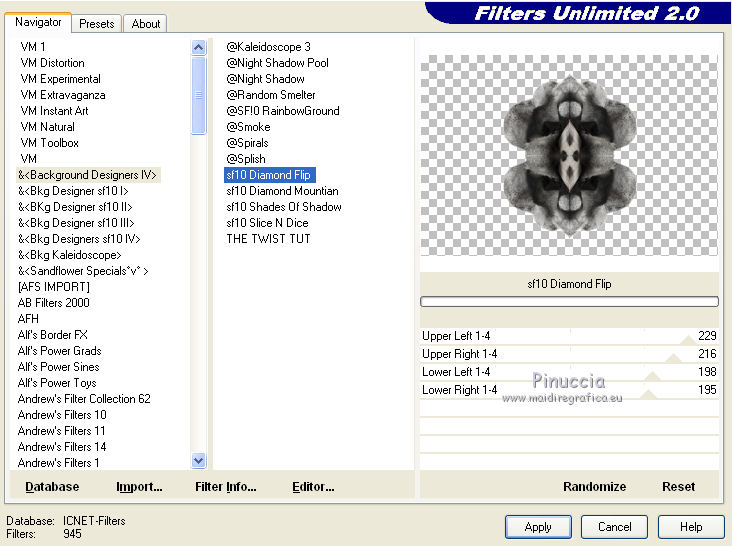Choose Andrew's Filters 14 category

62,447
